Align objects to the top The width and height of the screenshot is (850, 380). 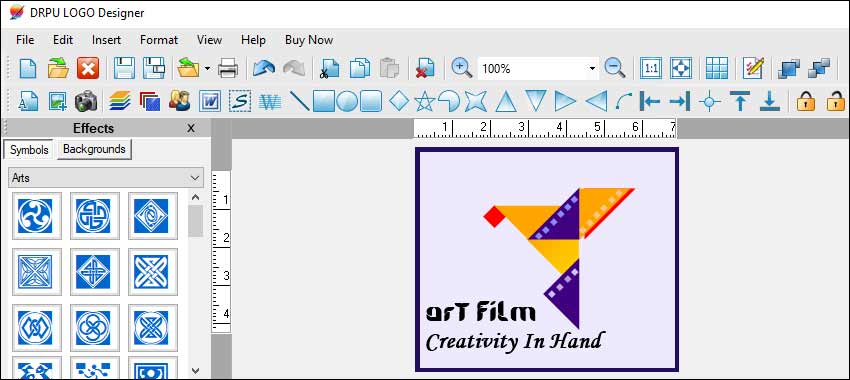coord(739,101)
